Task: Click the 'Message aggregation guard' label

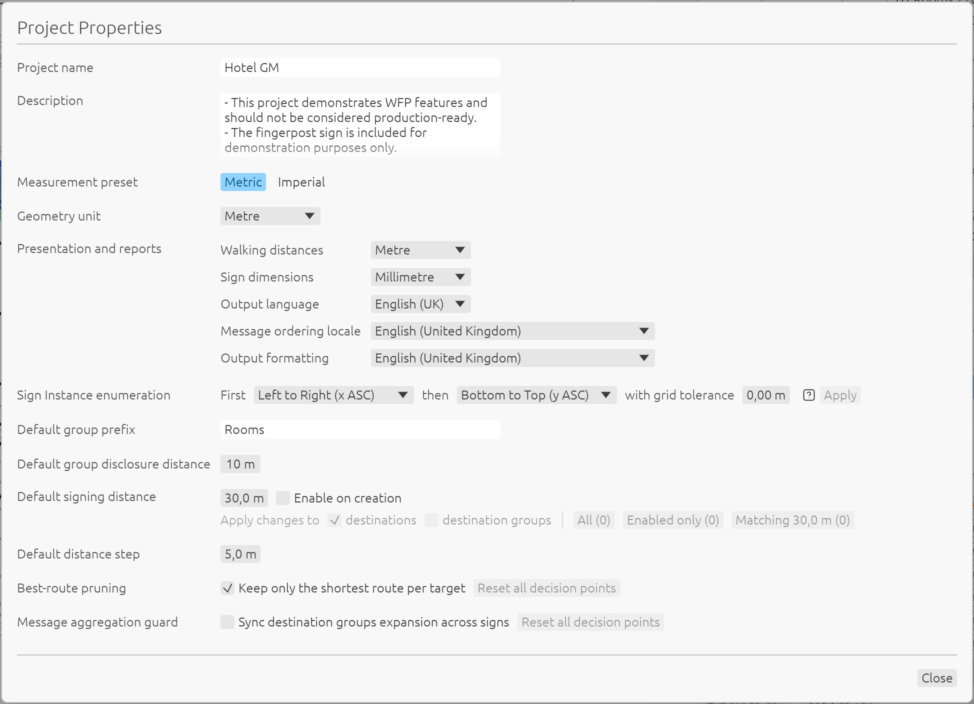Action: (98, 622)
